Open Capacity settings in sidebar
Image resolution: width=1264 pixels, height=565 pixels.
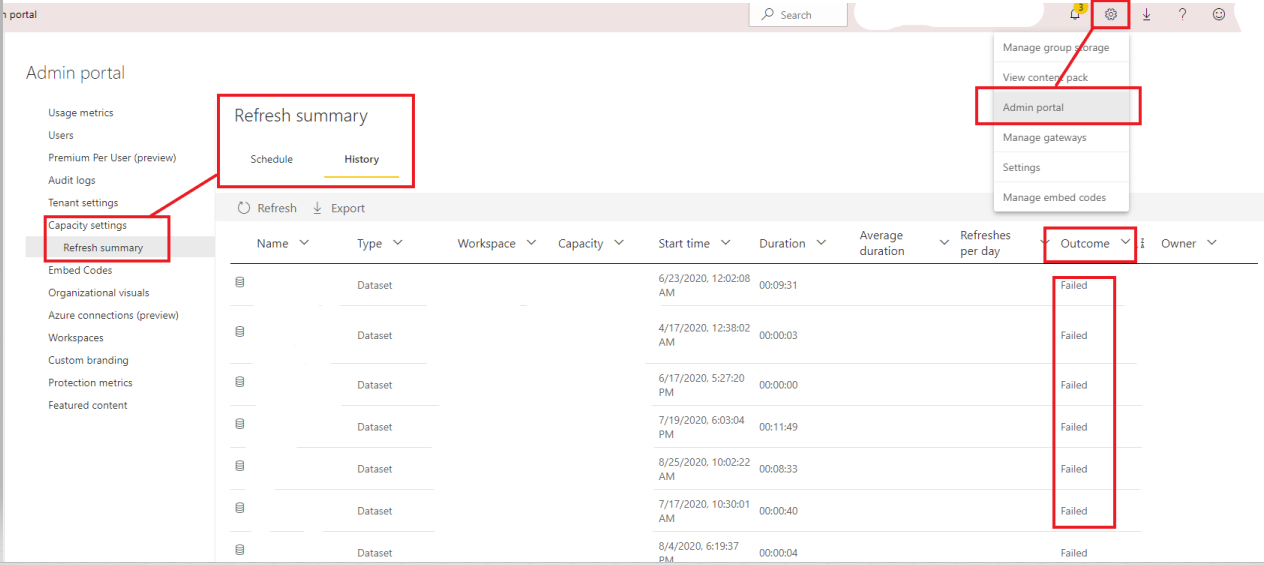click(x=87, y=225)
